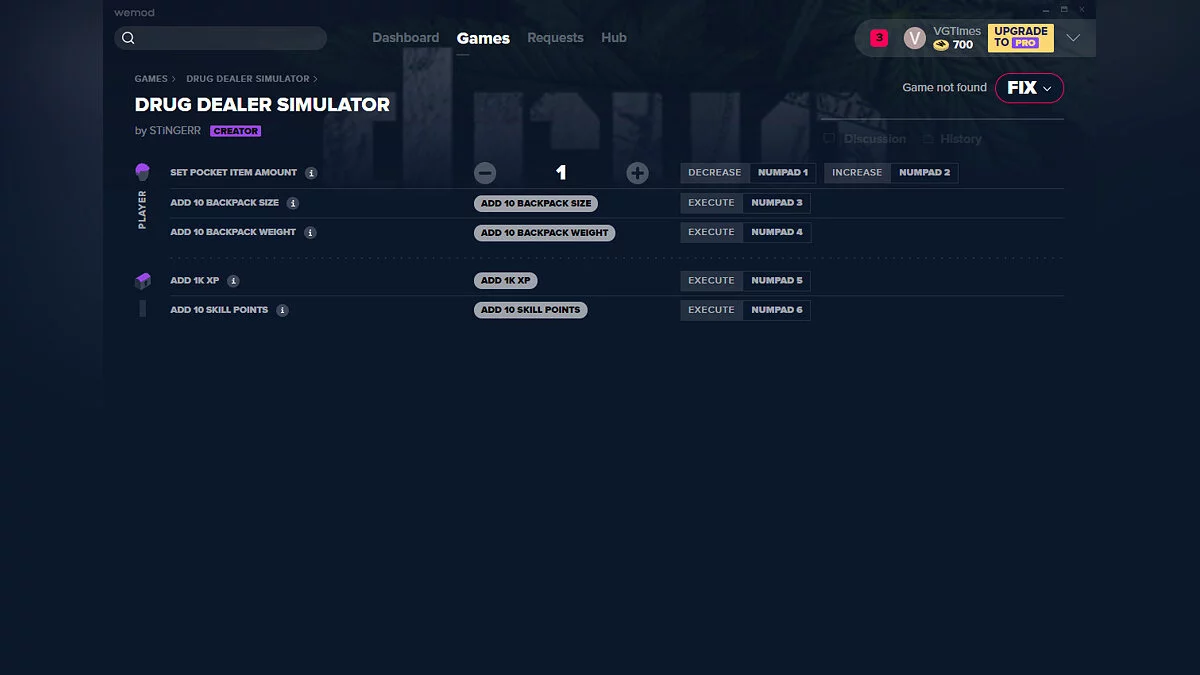Click the STiNGERR creator name
The width and height of the screenshot is (1200, 675).
tap(175, 131)
